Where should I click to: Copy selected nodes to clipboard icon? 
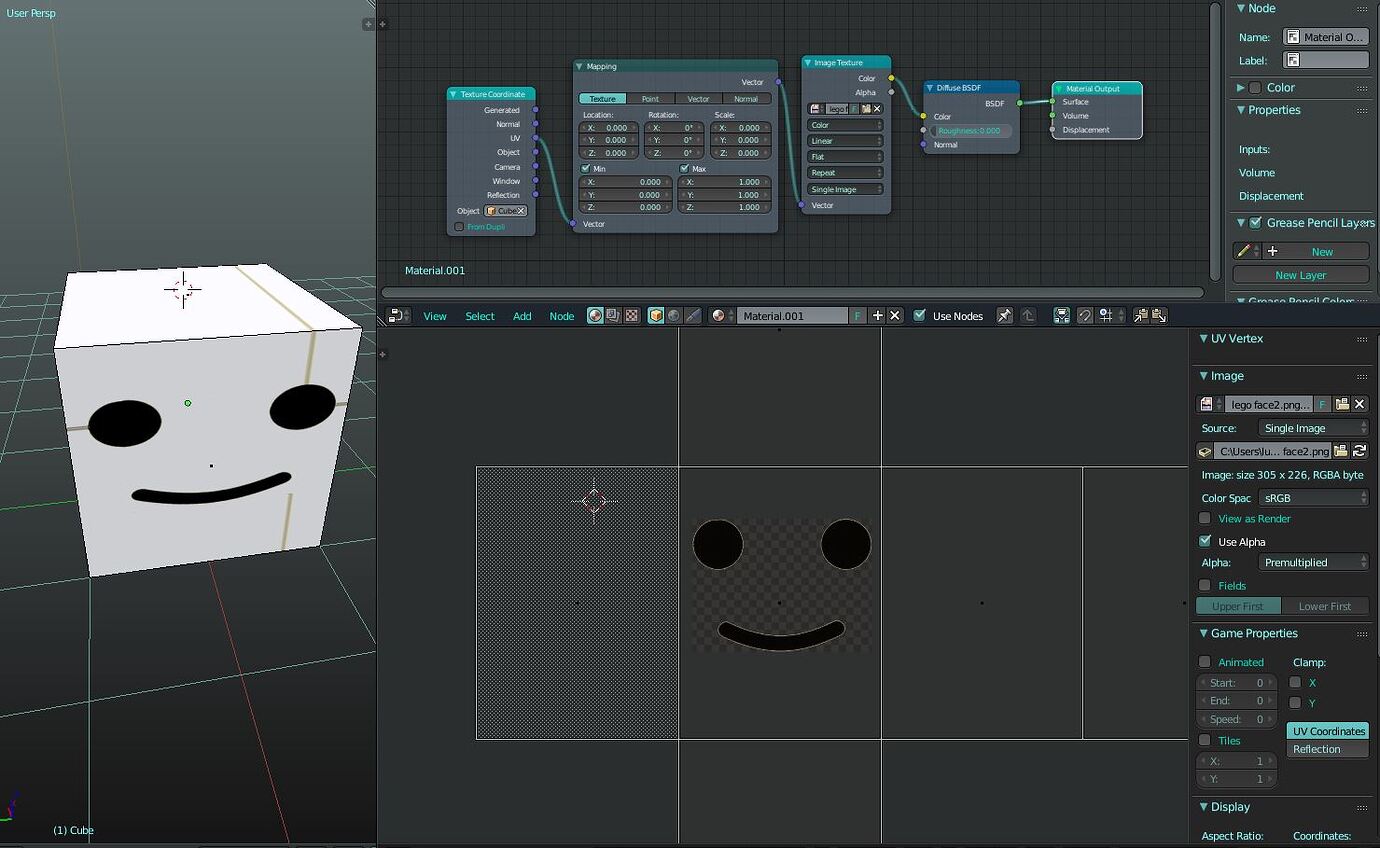1141,316
